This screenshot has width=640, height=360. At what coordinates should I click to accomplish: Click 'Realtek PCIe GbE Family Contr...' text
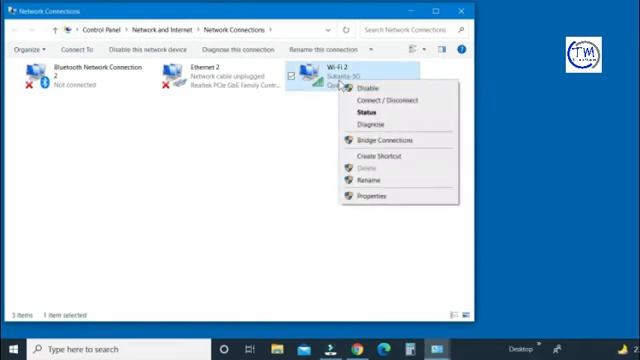[236, 85]
